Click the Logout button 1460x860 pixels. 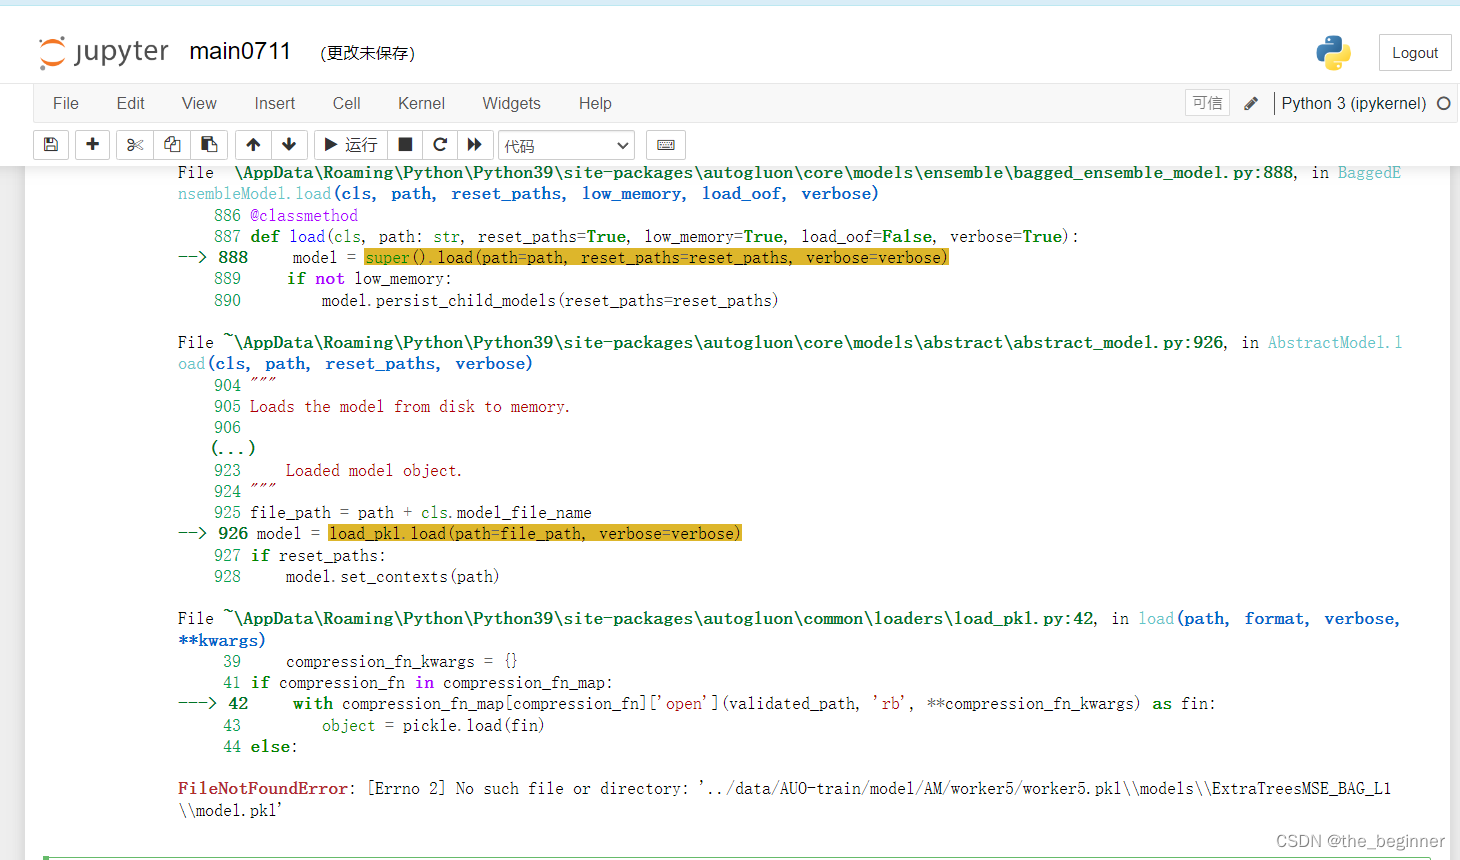point(1415,52)
